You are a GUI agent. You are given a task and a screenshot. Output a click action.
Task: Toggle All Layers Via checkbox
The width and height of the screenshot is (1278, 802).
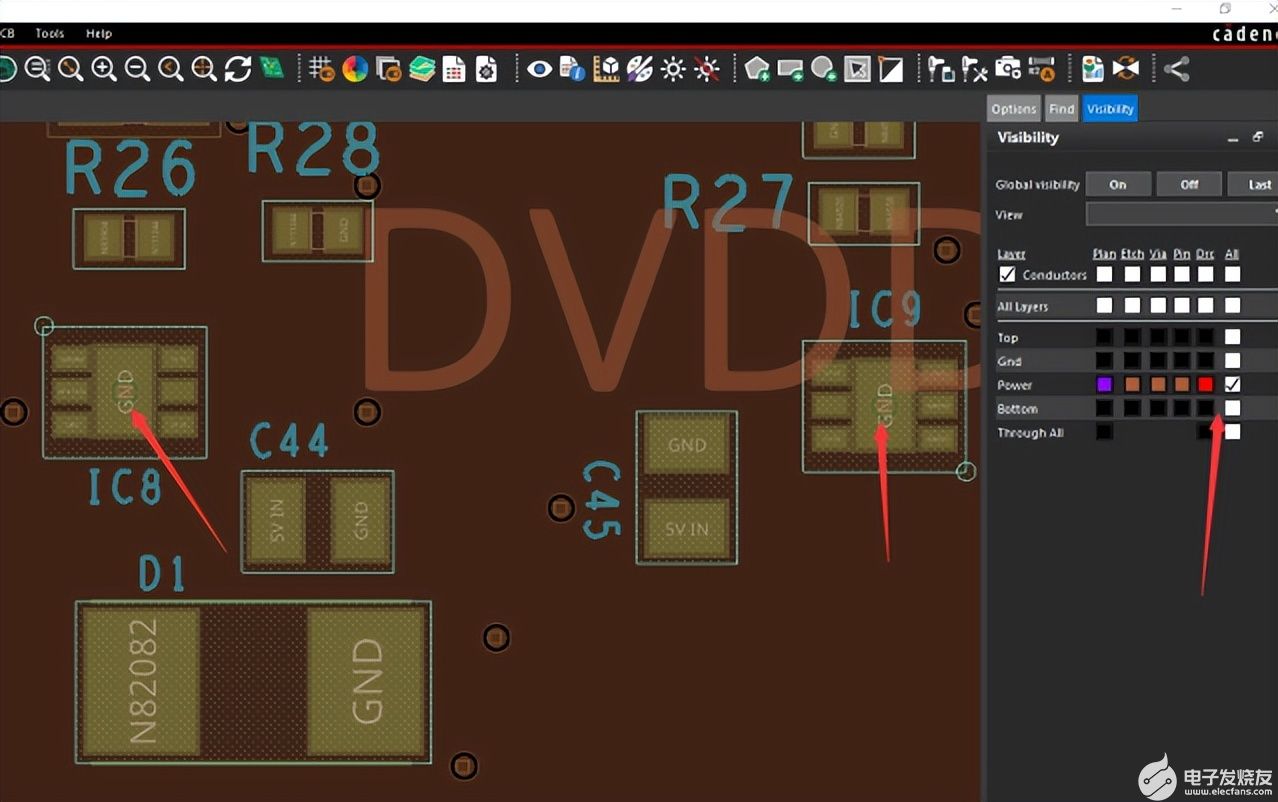tap(1158, 305)
